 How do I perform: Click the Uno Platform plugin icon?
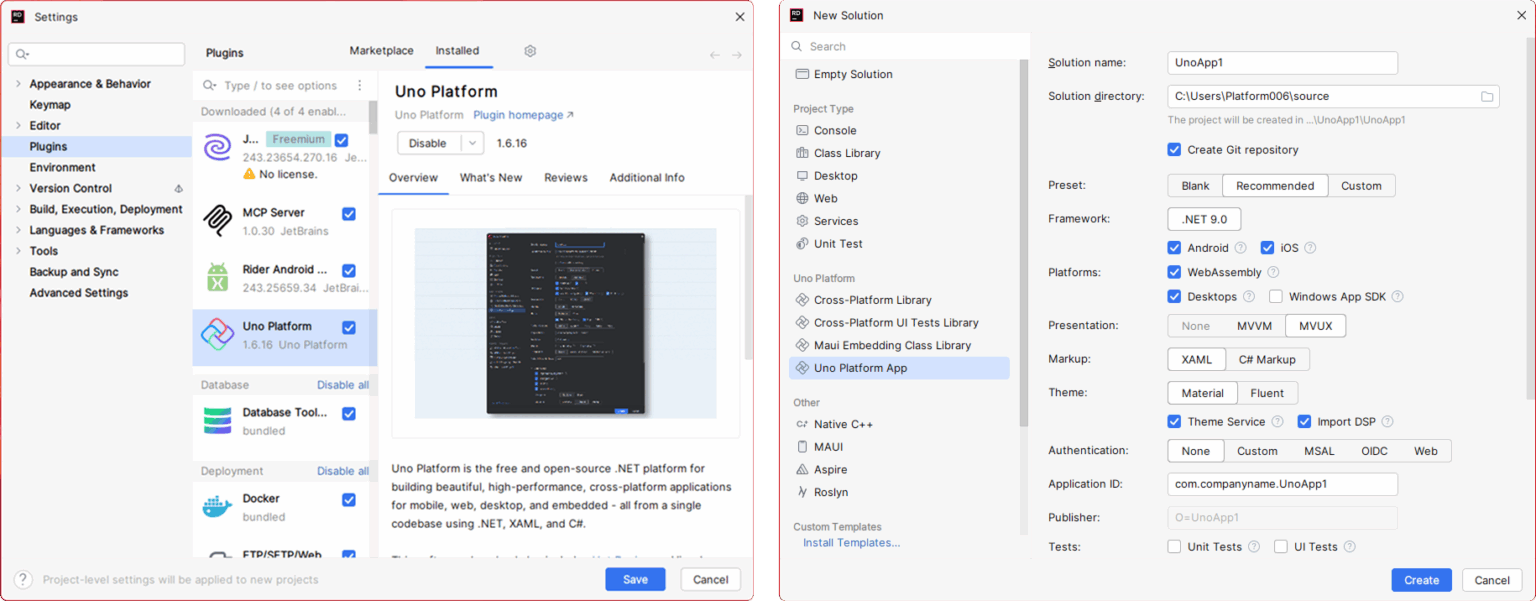click(217, 335)
